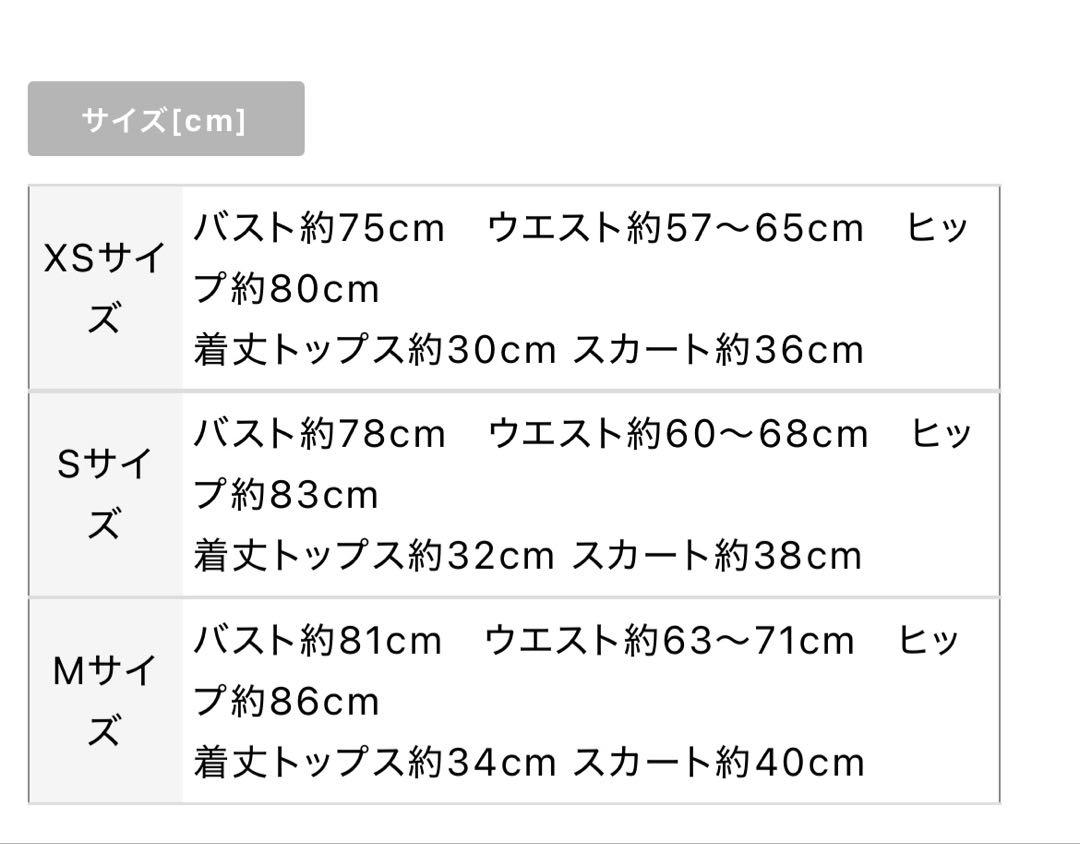Image resolution: width=1080 pixels, height=844 pixels.
Task: Click the ヒッ text in M row
Action: [x=929, y=640]
